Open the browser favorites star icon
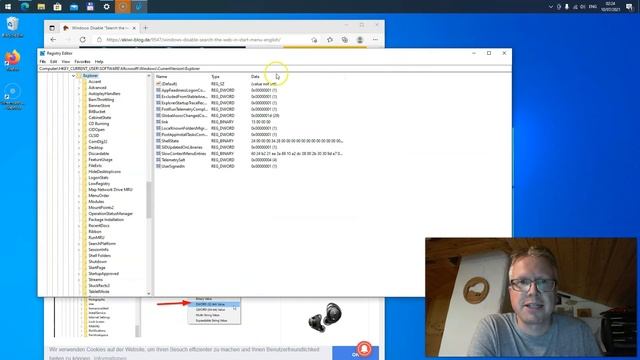The image size is (640, 360). pos(330,40)
